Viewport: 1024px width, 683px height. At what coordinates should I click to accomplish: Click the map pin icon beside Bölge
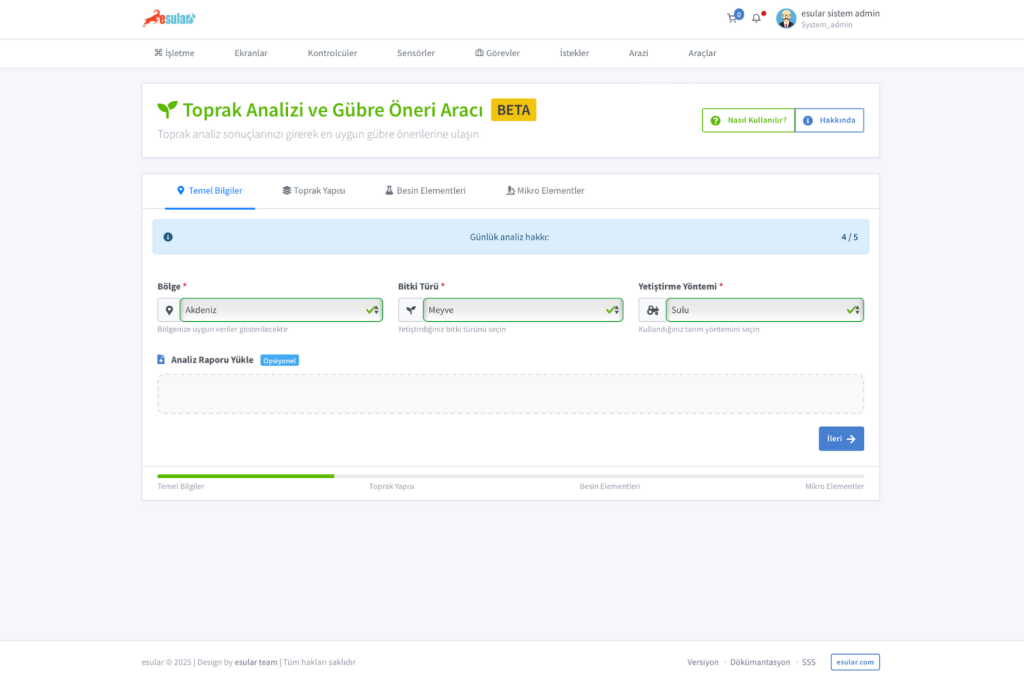tap(169, 310)
